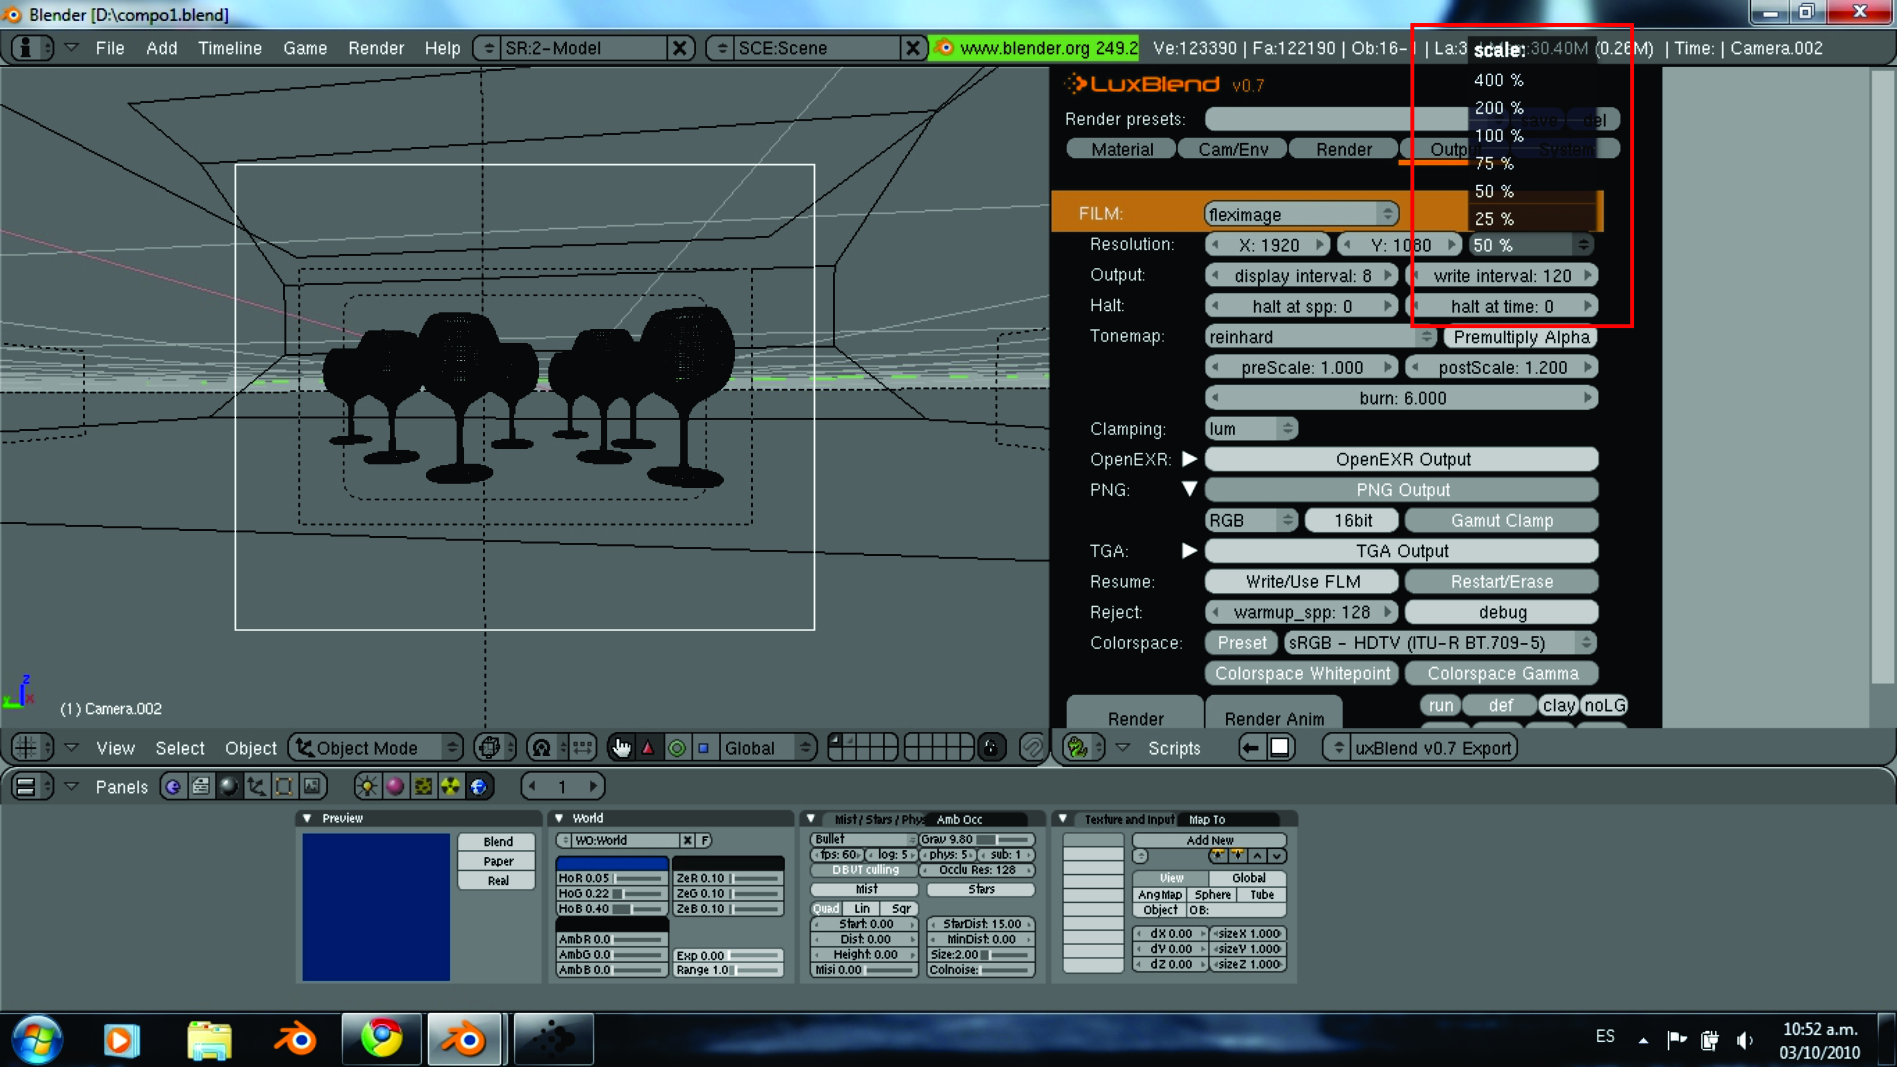Toggle the clay render option
Screen dimensions: 1897x1067
(1558, 705)
